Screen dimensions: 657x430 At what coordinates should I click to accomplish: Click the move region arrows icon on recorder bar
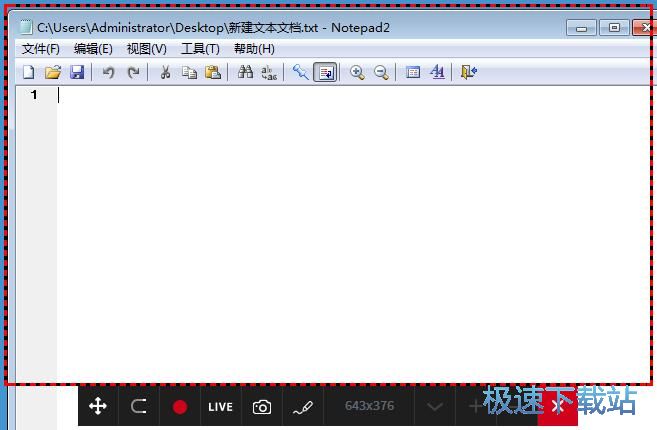pos(98,406)
